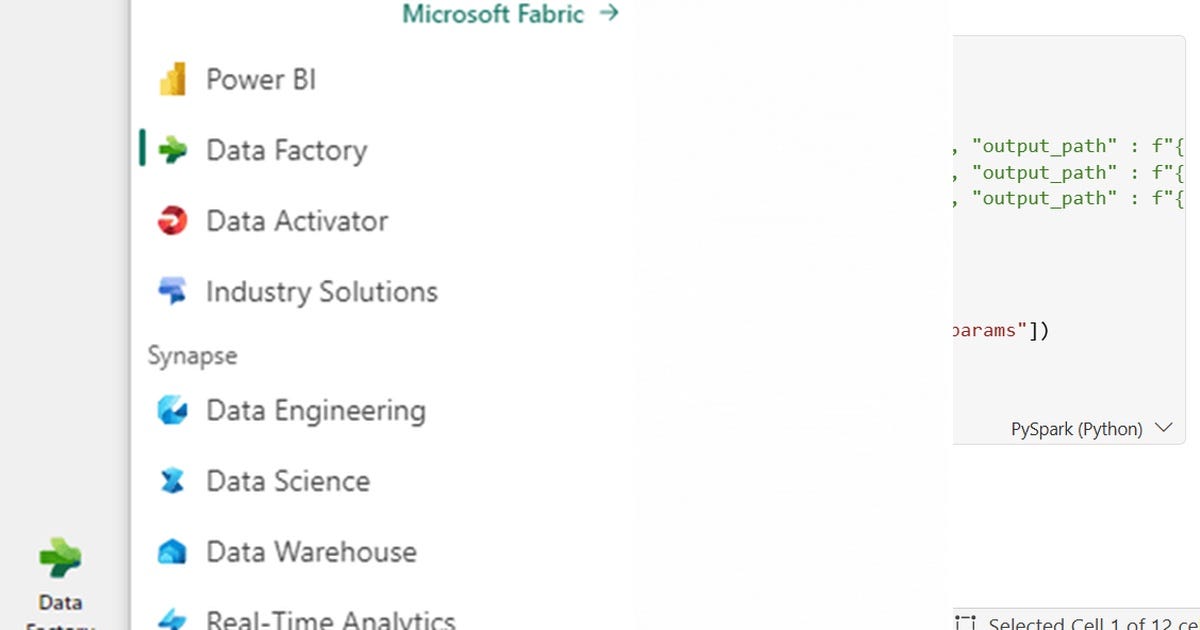
Task: Open the PySpark (Python) language dropdown
Action: 1078,428
